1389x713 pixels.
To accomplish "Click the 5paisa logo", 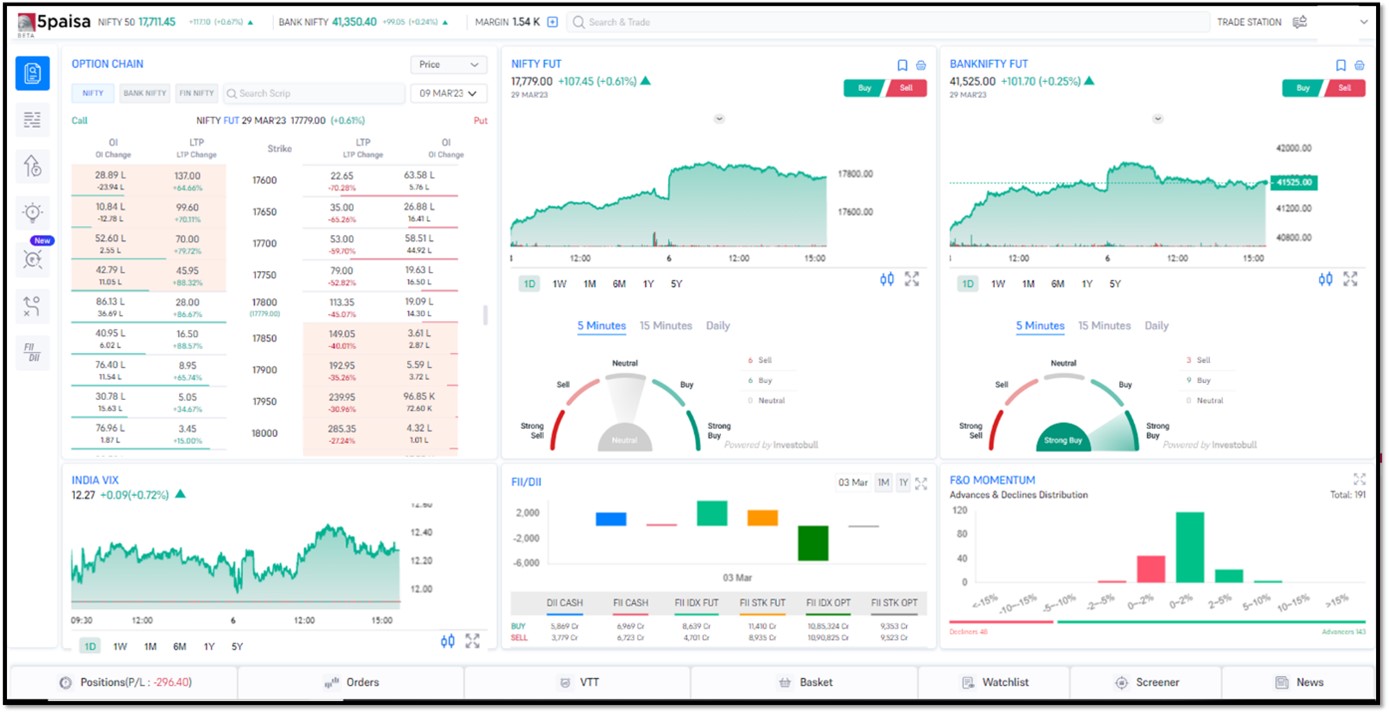I will click(53, 21).
